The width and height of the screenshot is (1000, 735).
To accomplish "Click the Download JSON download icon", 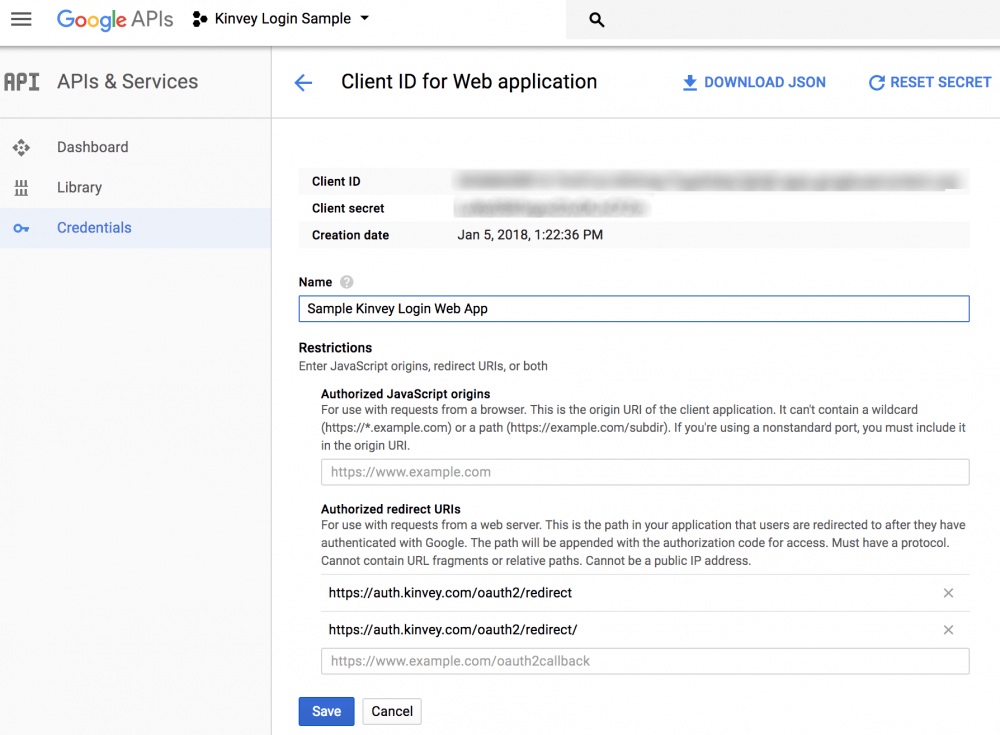I will tap(689, 82).
